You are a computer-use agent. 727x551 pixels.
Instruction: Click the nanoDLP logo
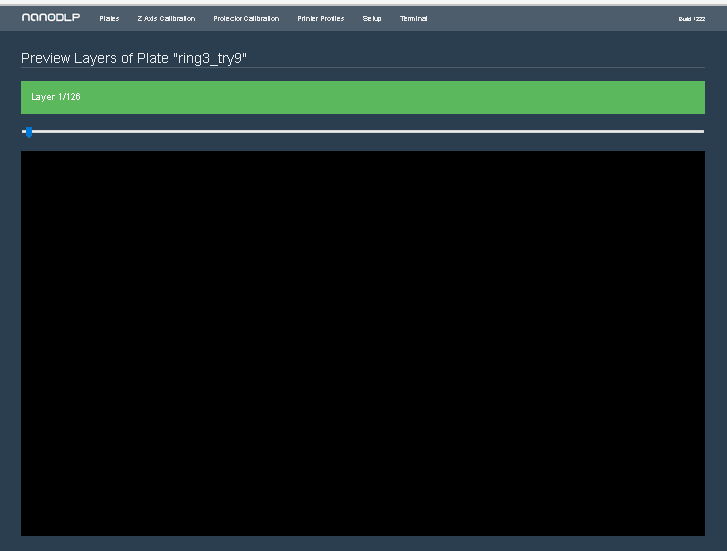coord(50,18)
